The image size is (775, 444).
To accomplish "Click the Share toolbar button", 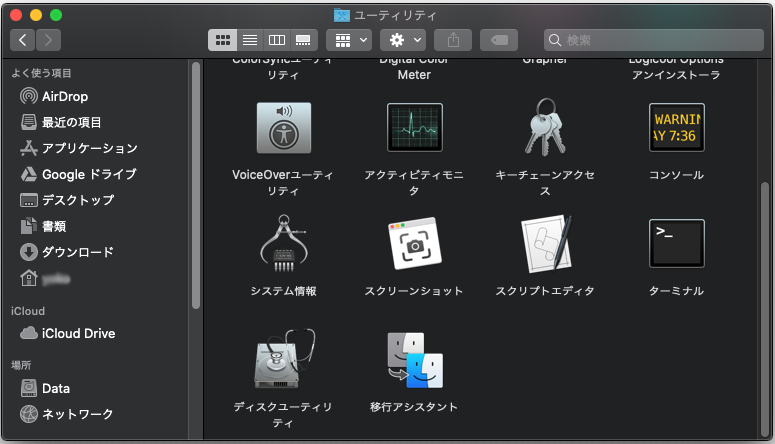I will [453, 40].
